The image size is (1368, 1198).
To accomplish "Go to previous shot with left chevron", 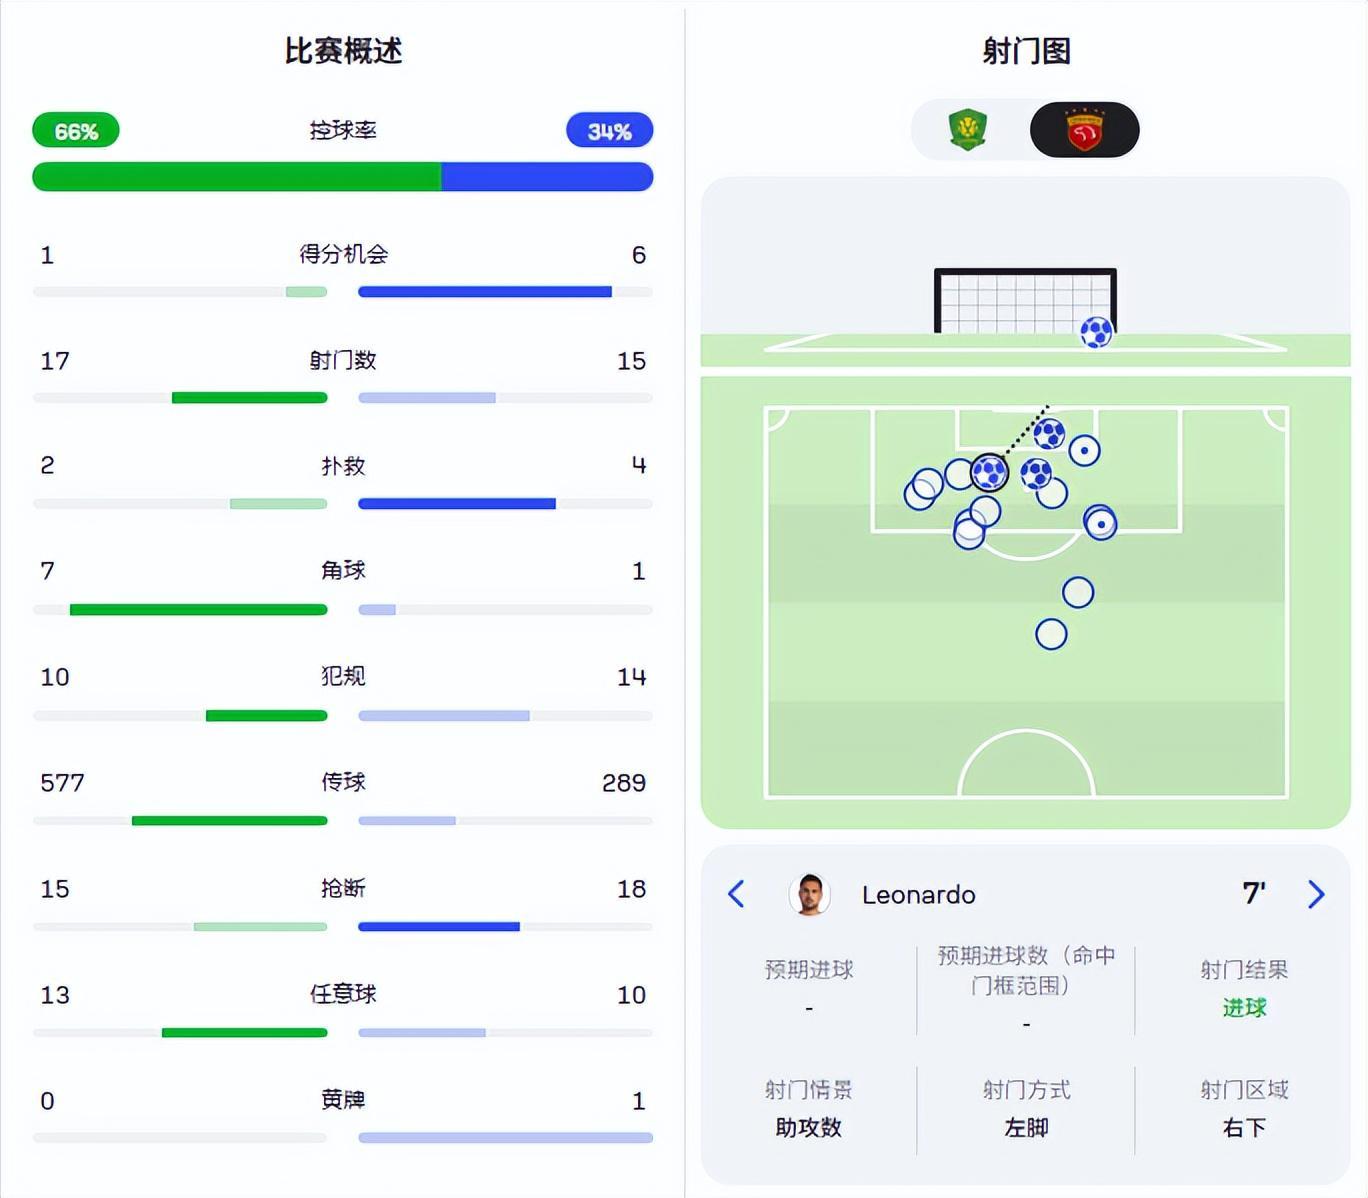I will point(737,894).
